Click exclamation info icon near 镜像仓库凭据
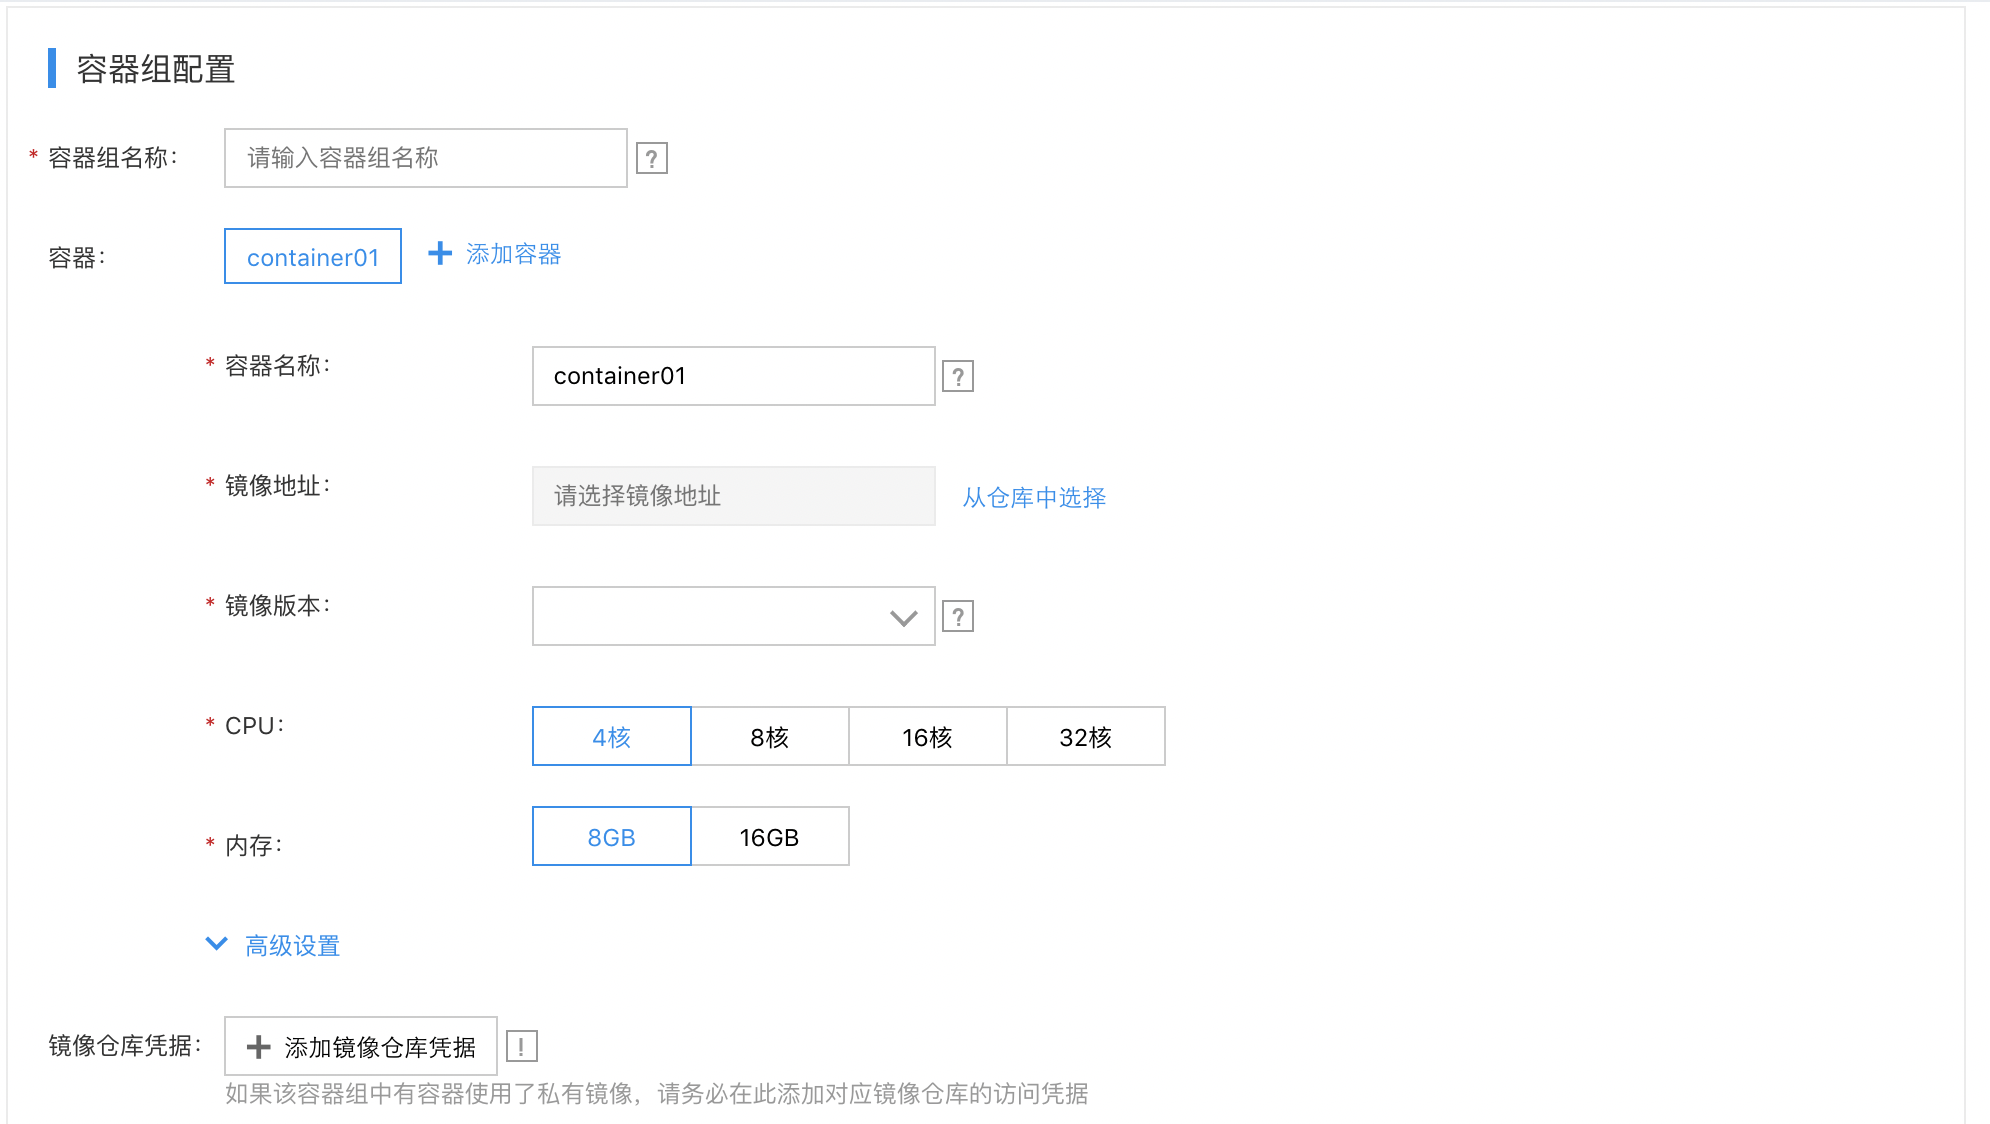Viewport: 1990px width, 1124px height. click(522, 1046)
